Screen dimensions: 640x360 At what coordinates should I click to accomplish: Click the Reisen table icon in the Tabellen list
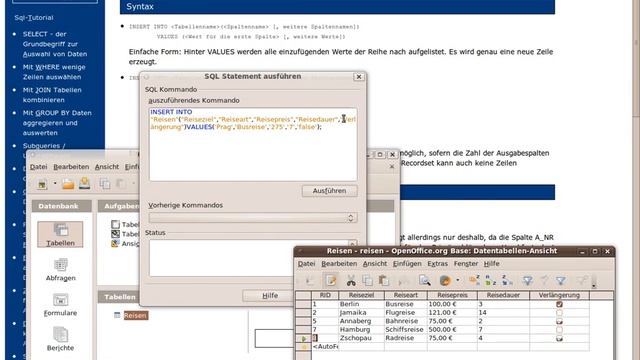[x=117, y=315]
